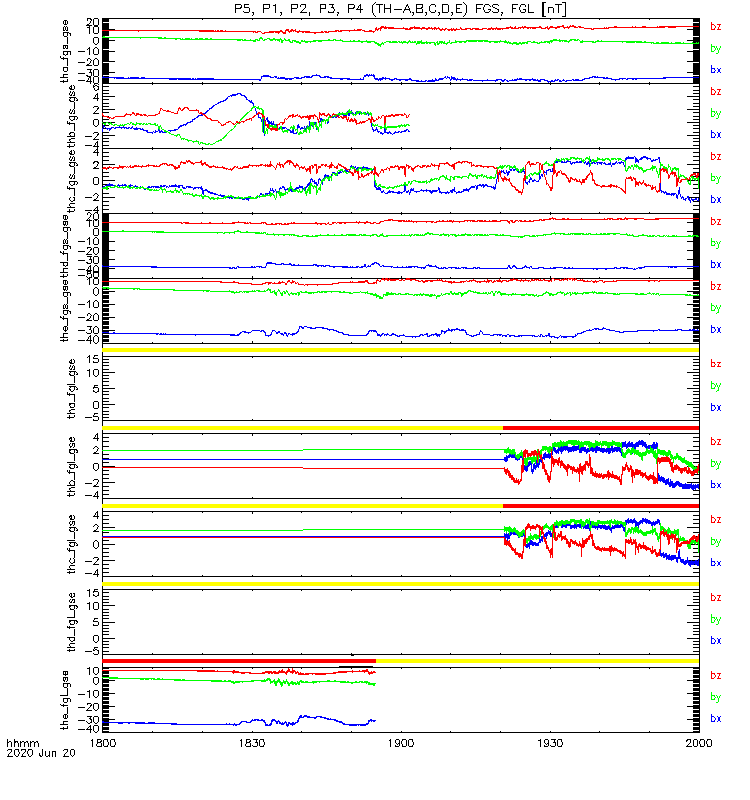
Task: Click the 1930 time tick label
Action: click(x=550, y=743)
